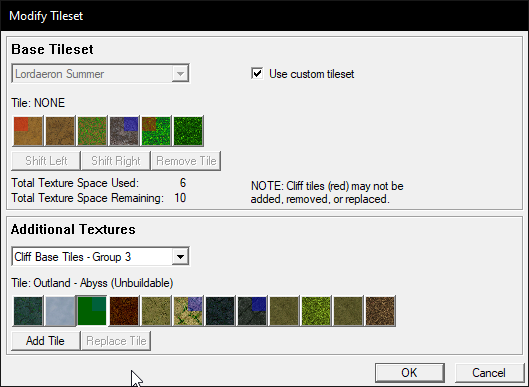Select the dark teal first additional tile
The width and height of the screenshot is (529, 387).
click(x=28, y=311)
